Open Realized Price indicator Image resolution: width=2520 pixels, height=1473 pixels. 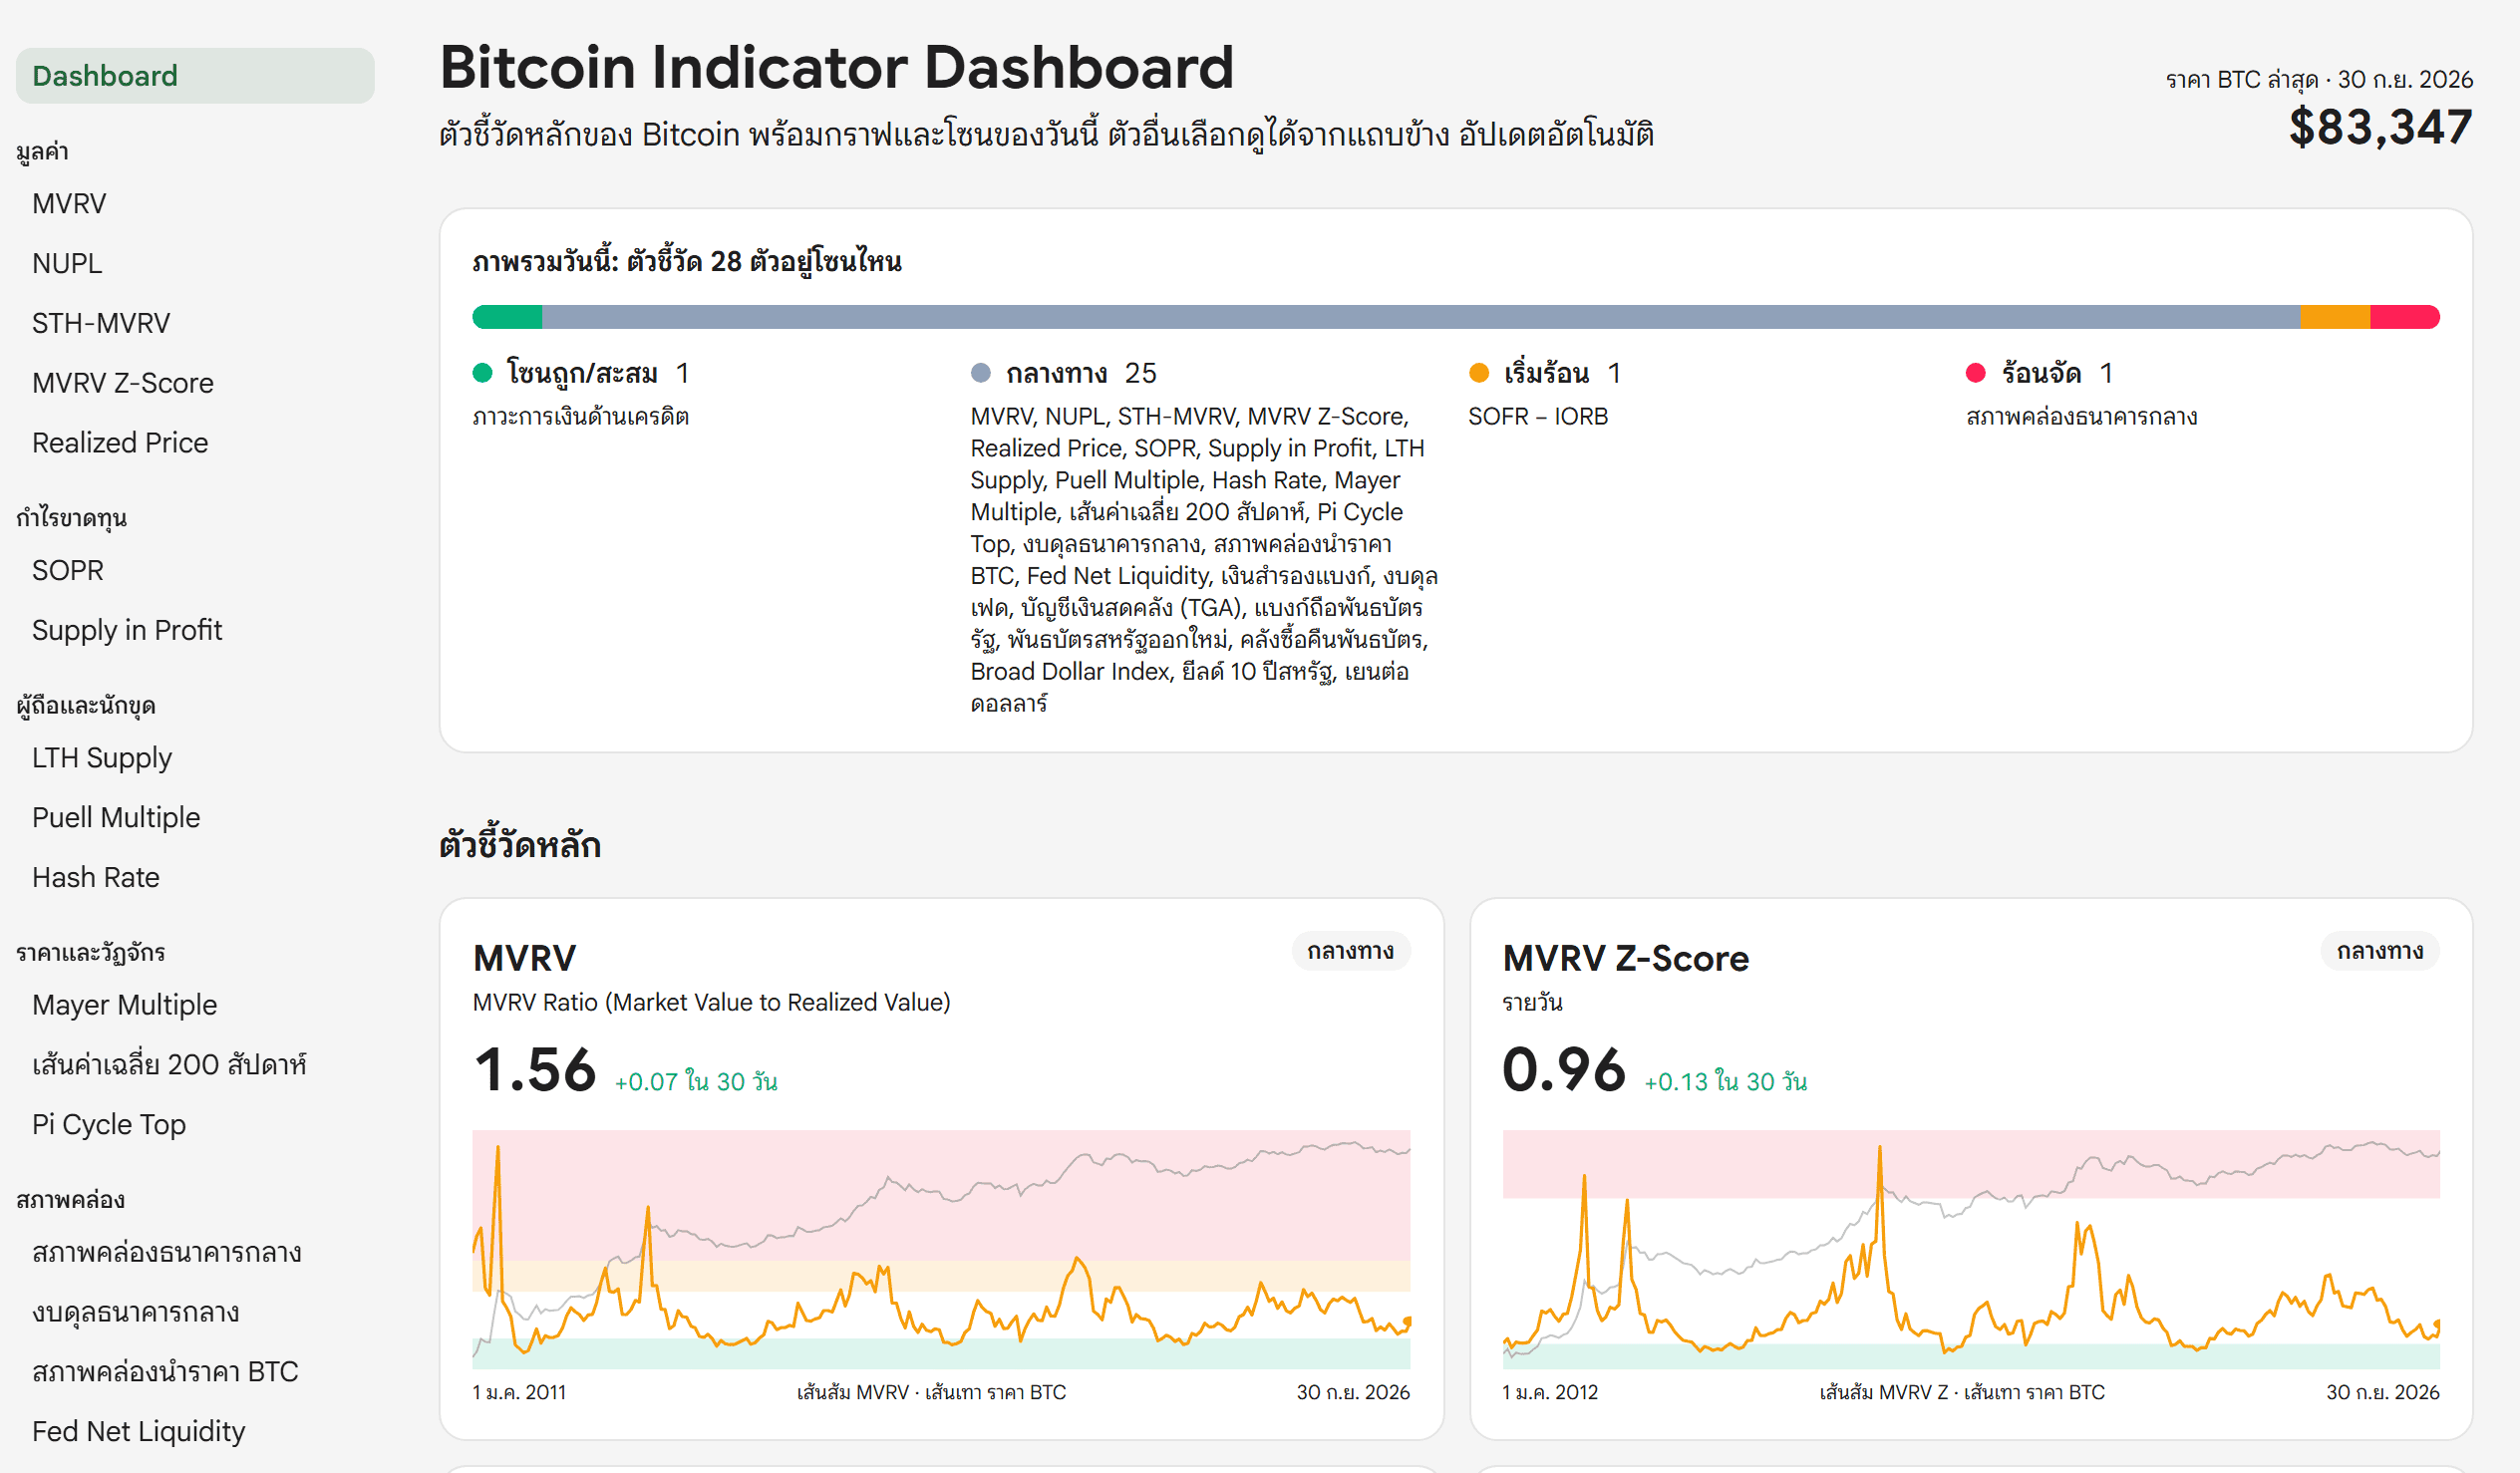(120, 443)
